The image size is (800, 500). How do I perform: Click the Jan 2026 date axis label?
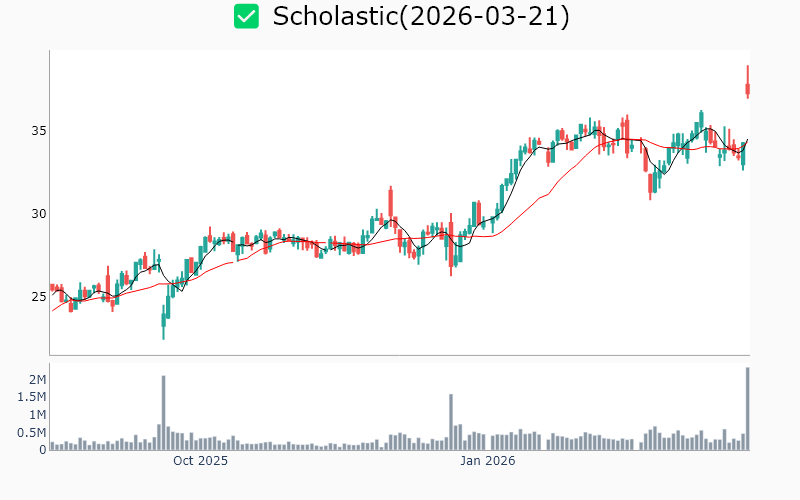click(487, 461)
